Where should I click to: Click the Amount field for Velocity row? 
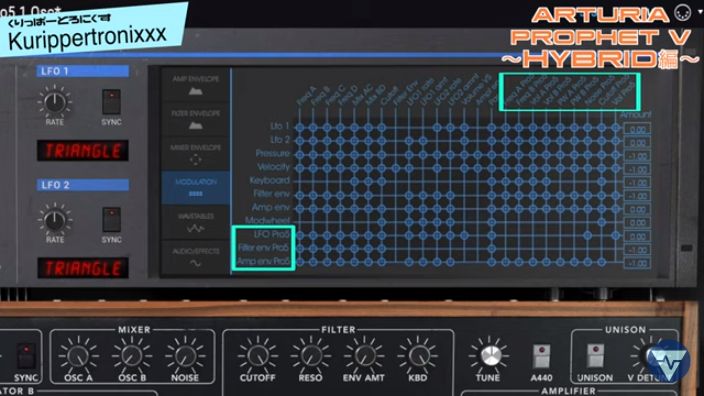click(637, 170)
